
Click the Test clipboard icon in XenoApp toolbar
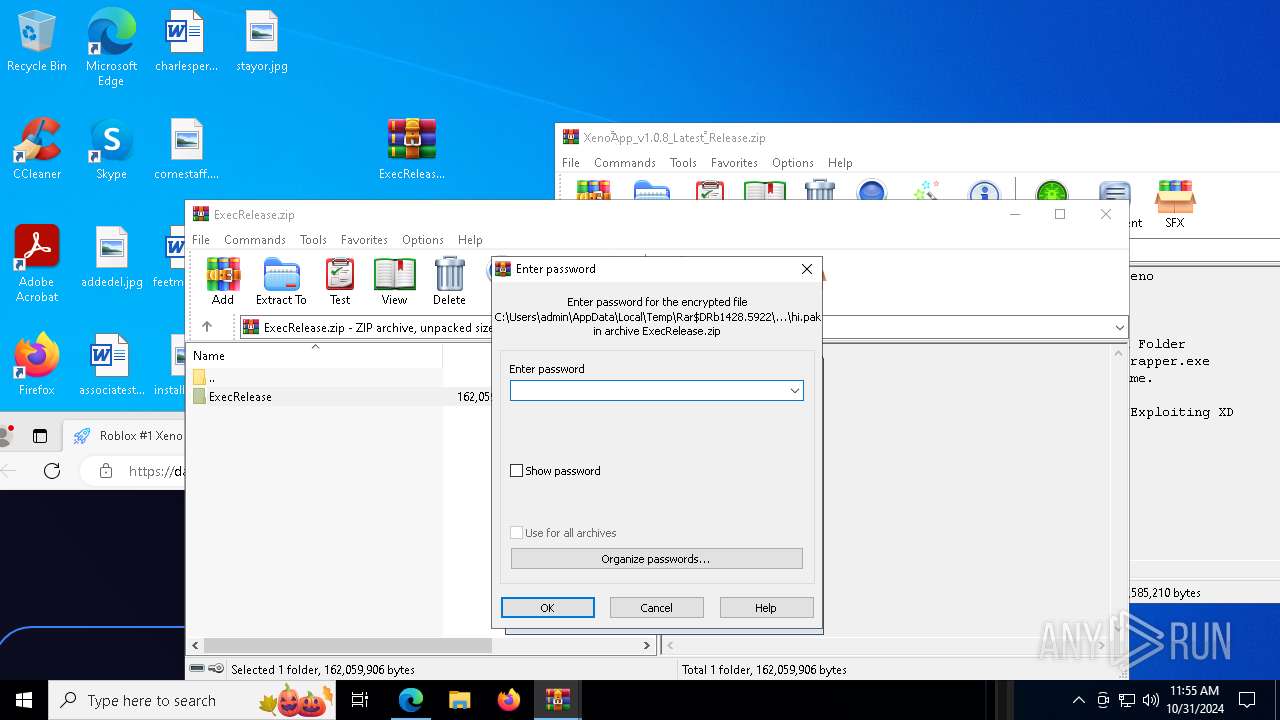[x=709, y=192]
